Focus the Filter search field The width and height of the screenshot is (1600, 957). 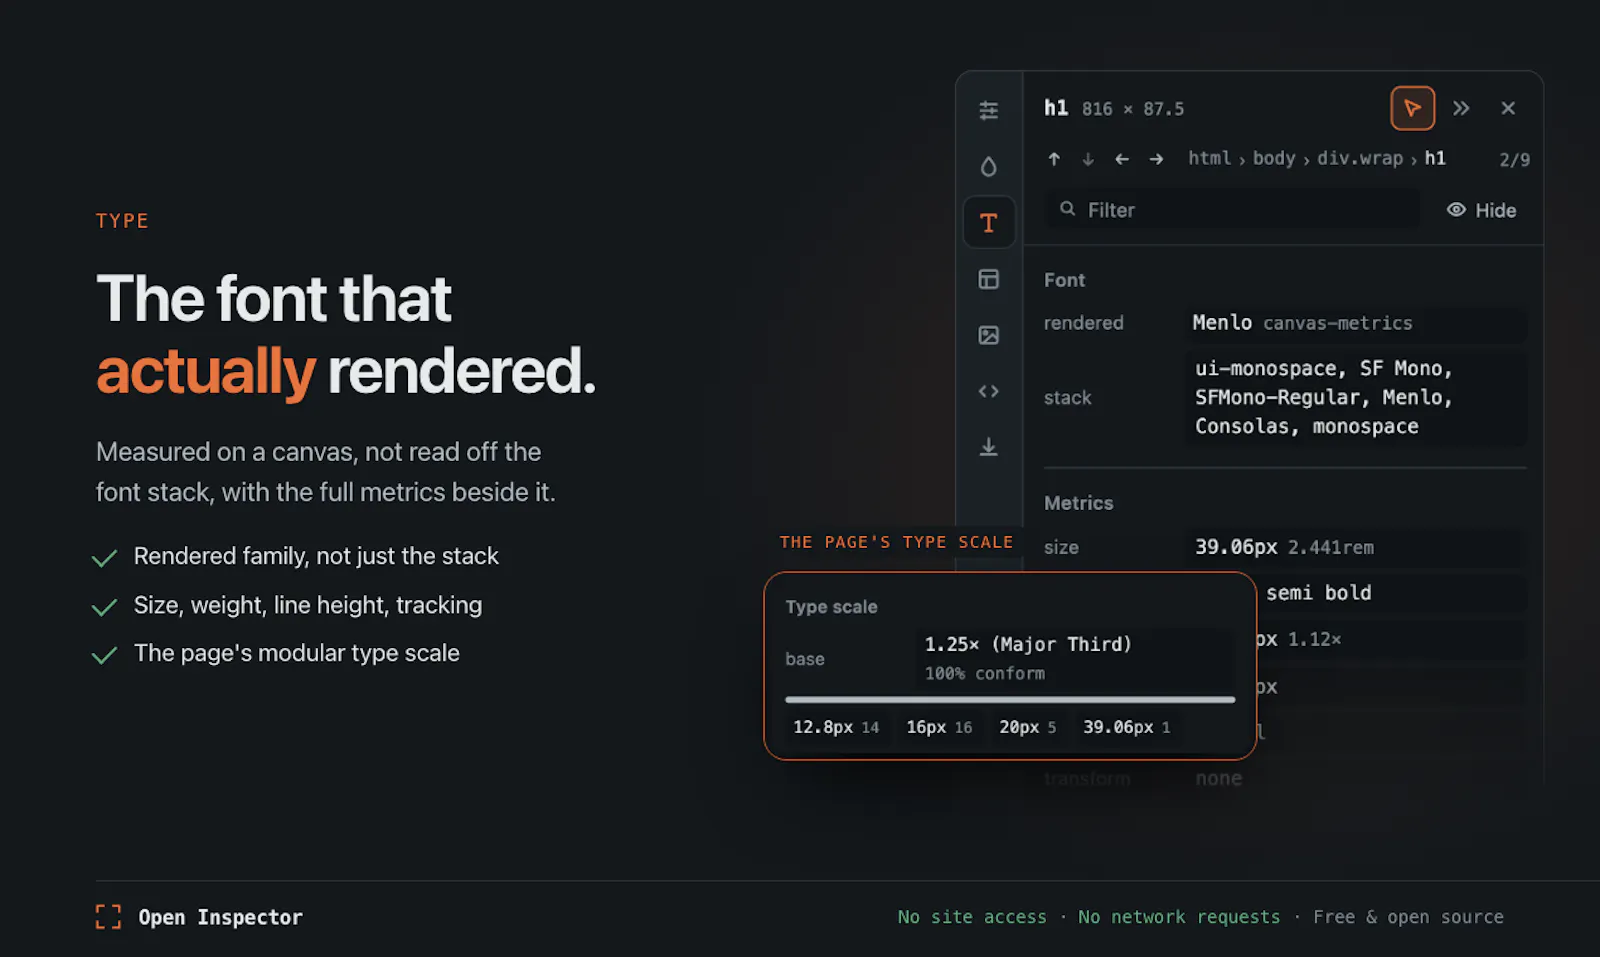point(1233,210)
